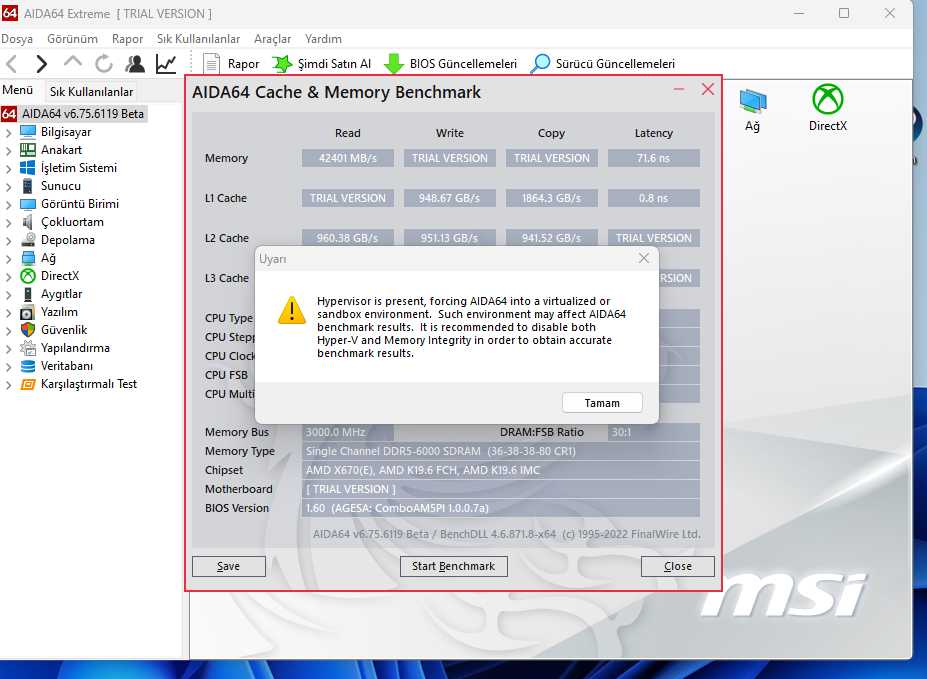
Task: Click the BIOS Güncellemeleri download arrow icon
Action: coord(394,64)
